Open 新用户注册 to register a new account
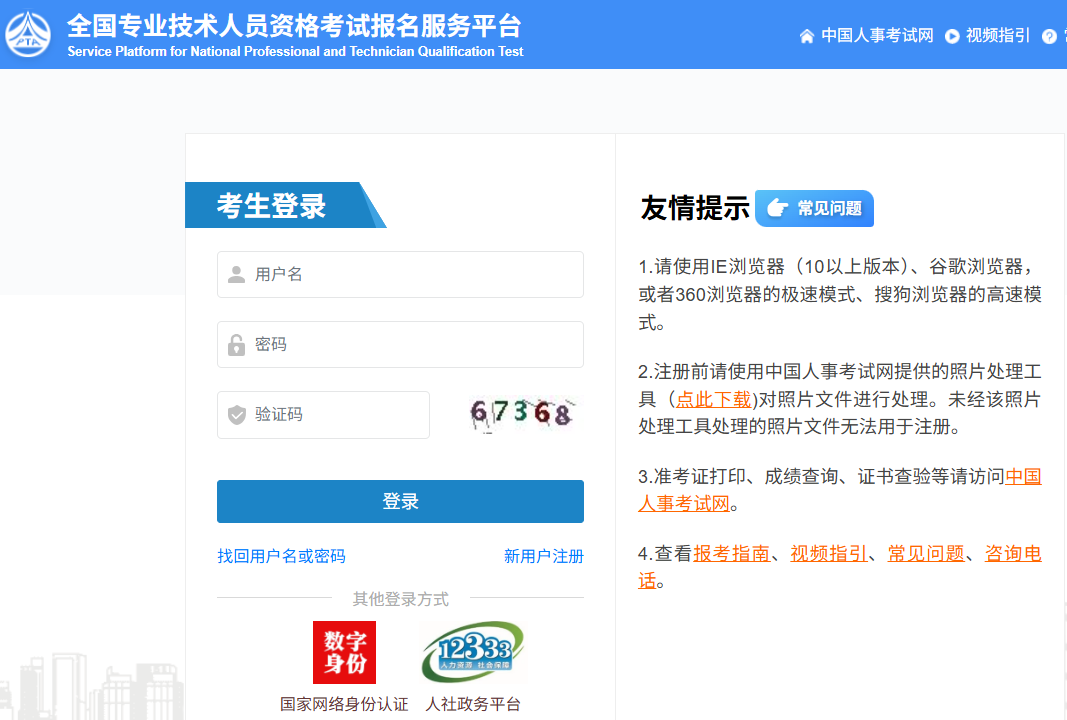Screen dimensions: 1067x720 pos(543,556)
